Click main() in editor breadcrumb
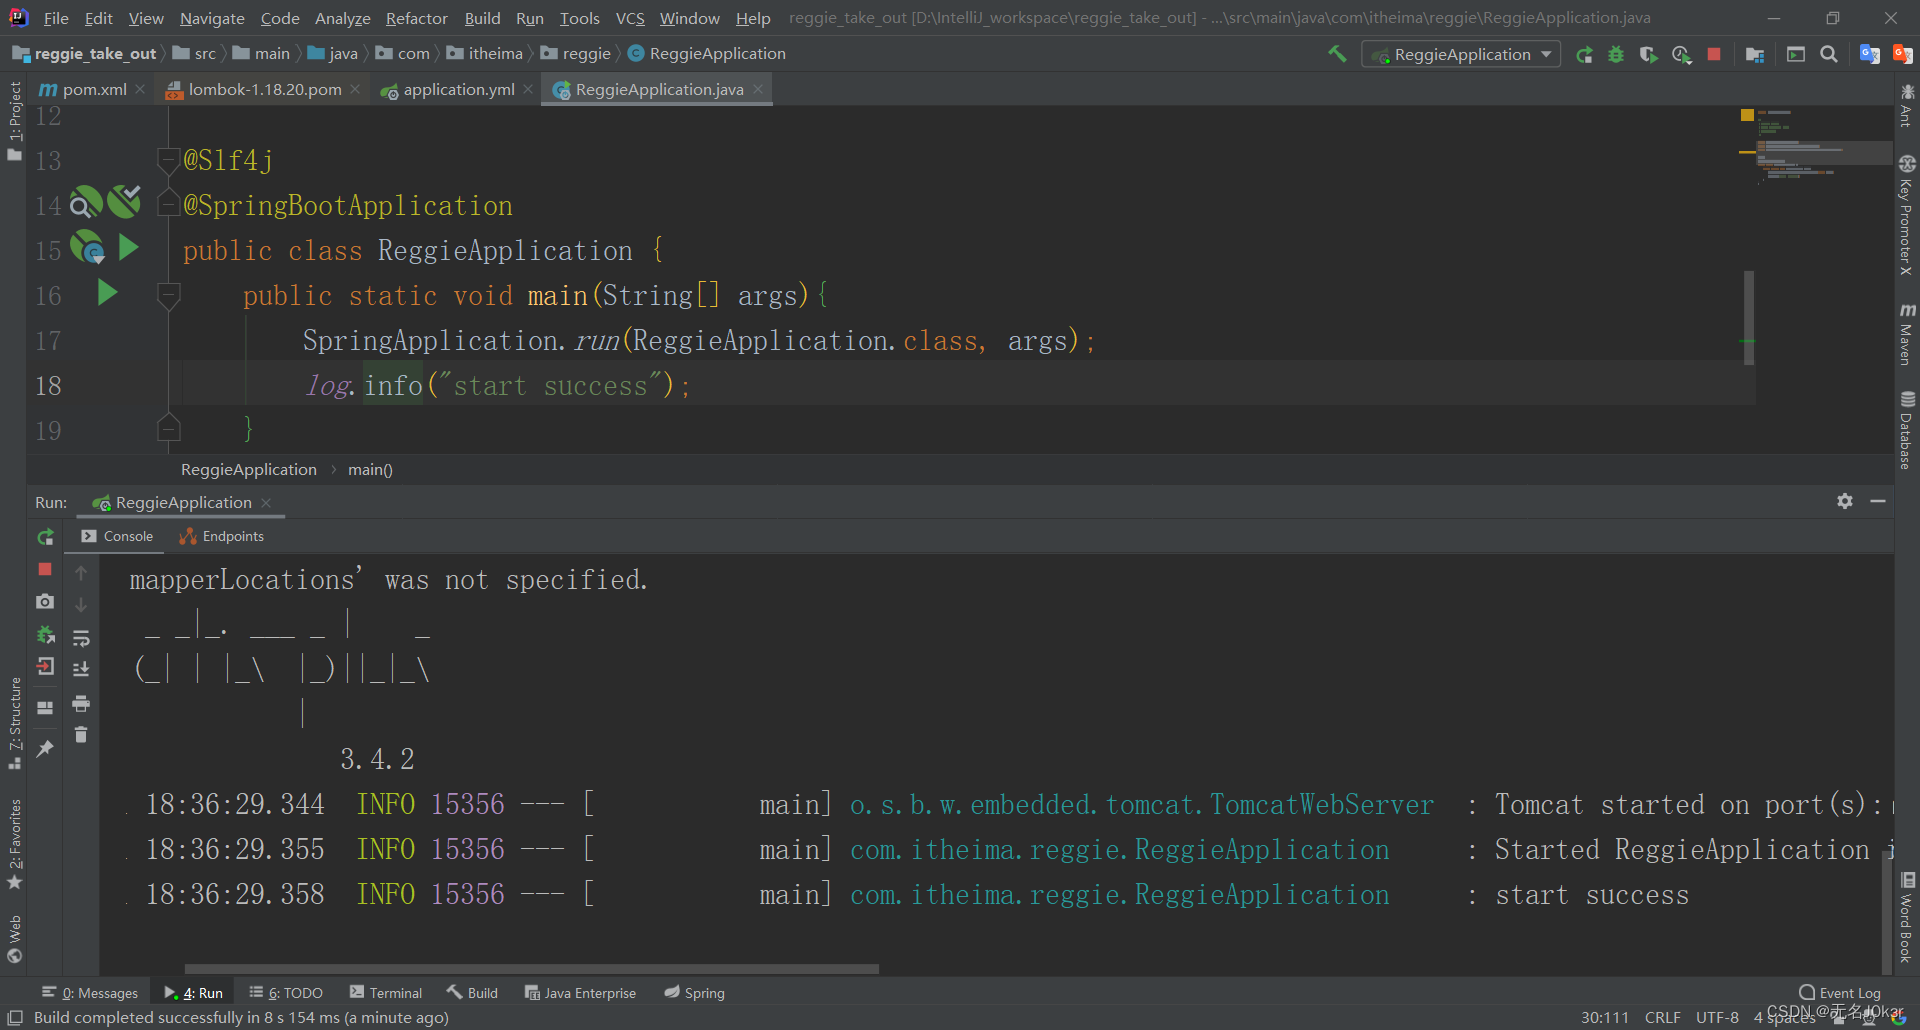Screen dimensions: 1920x1030 (370, 470)
